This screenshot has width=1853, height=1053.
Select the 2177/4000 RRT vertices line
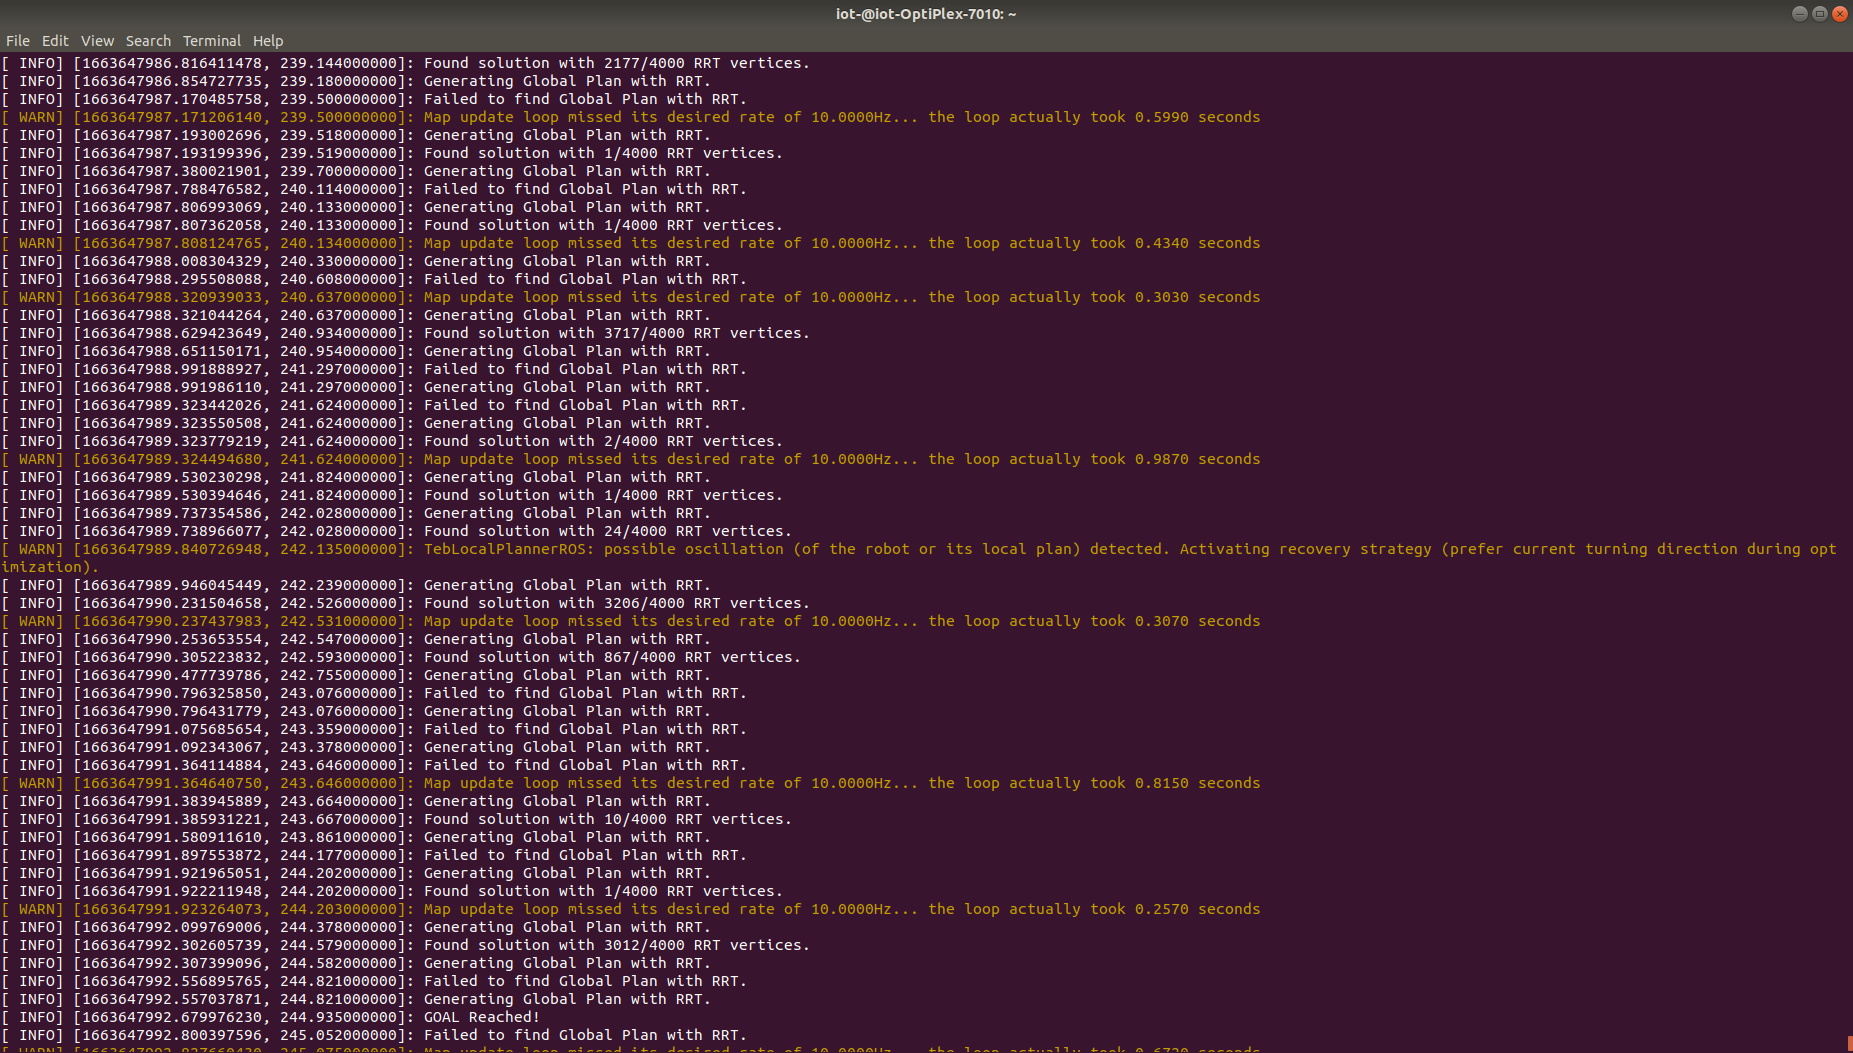point(600,62)
